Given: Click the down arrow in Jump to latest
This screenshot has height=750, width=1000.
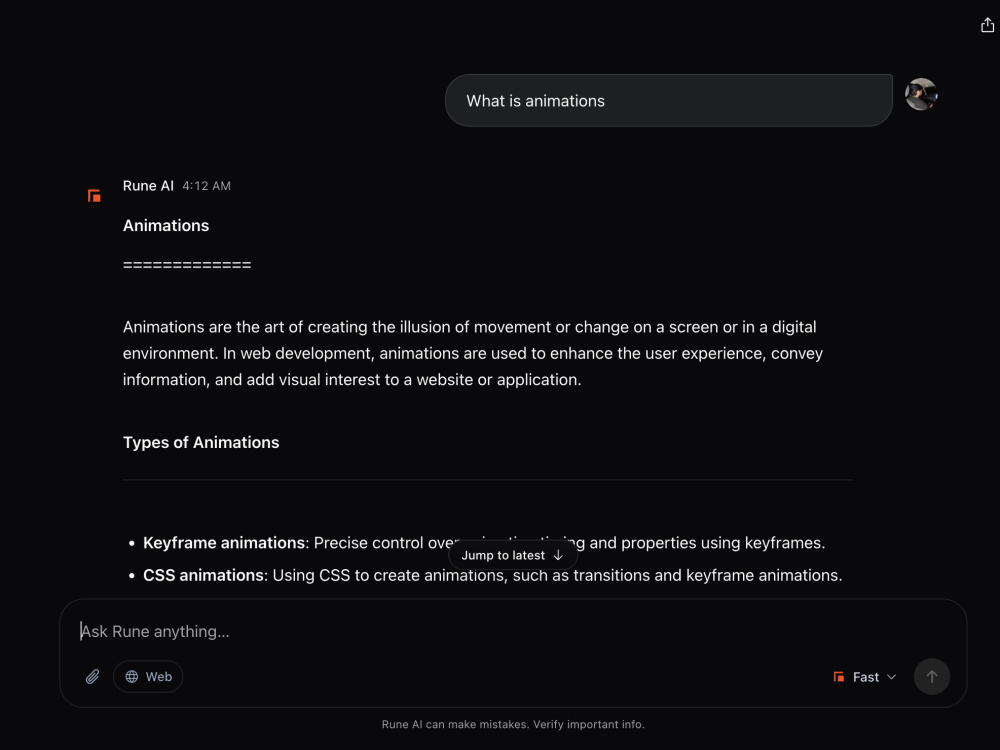Looking at the screenshot, I should (558, 555).
